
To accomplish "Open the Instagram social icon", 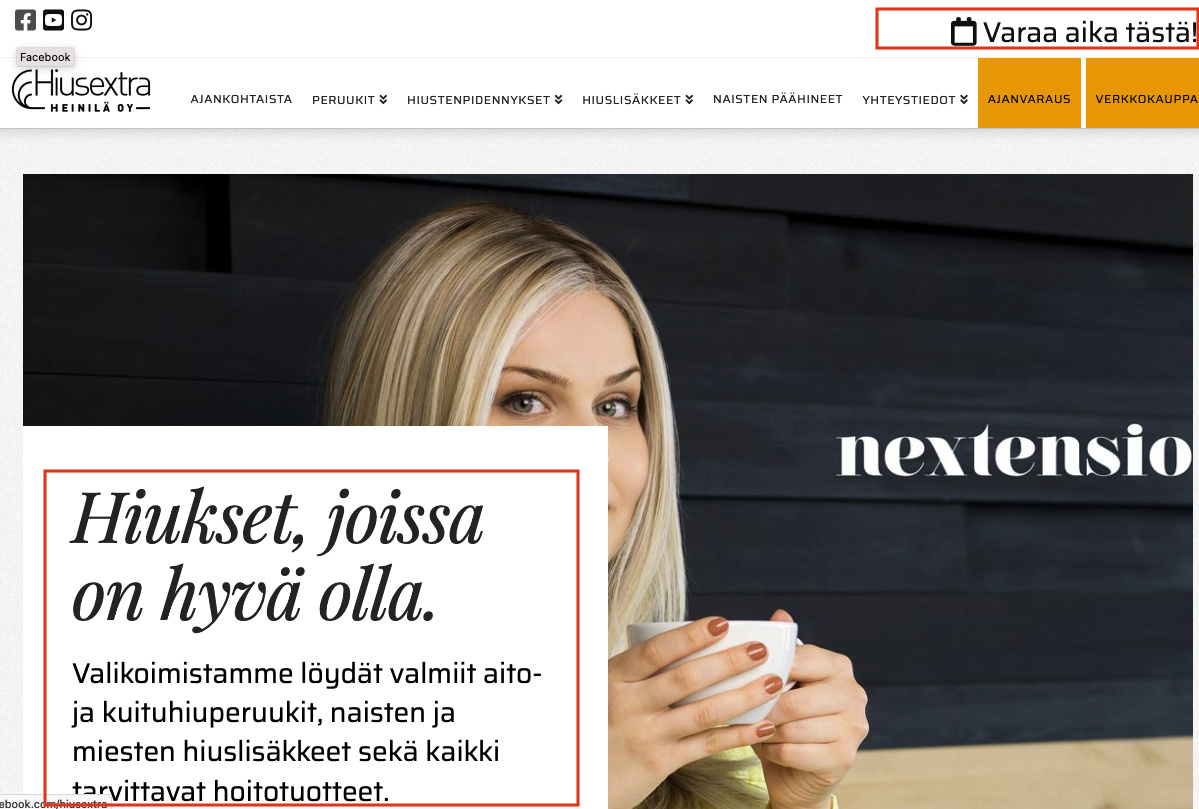I will point(82,20).
